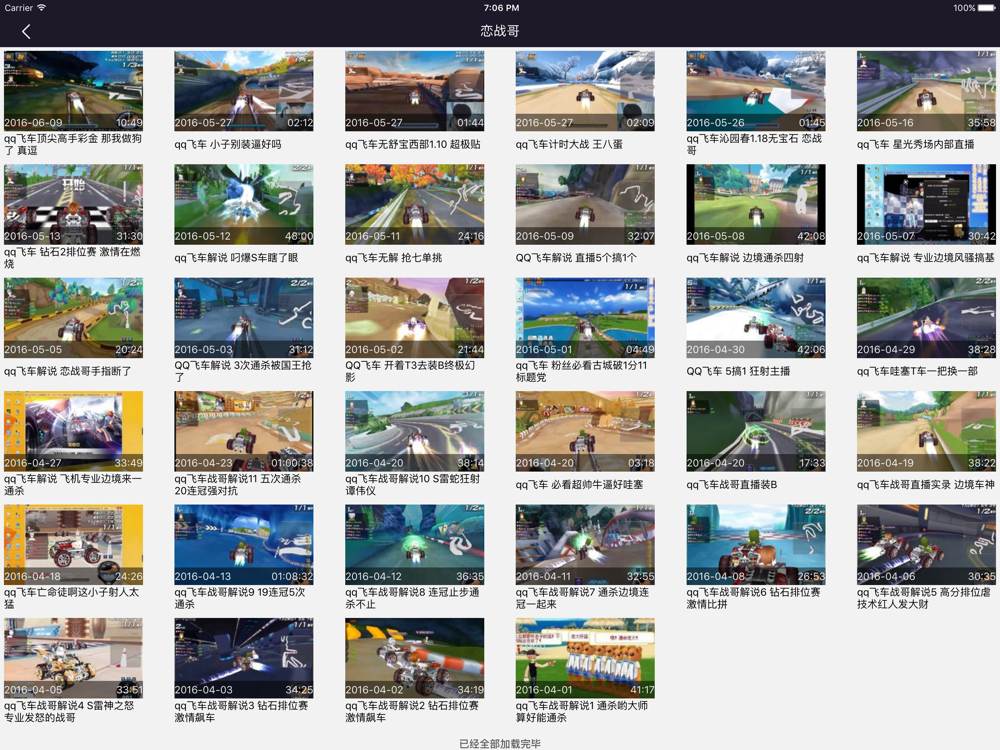
Task: Open video titled qq飞车战哥直播装B
Action: (x=732, y=485)
